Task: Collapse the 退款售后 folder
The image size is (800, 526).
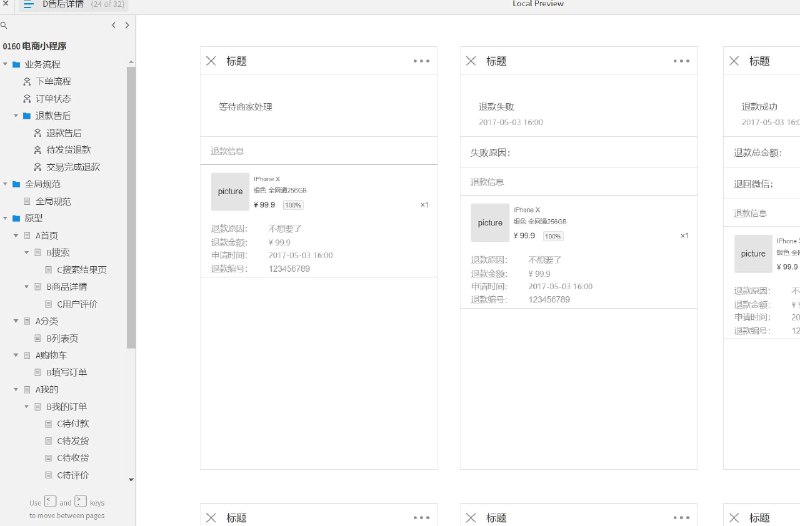Action: [x=16, y=116]
